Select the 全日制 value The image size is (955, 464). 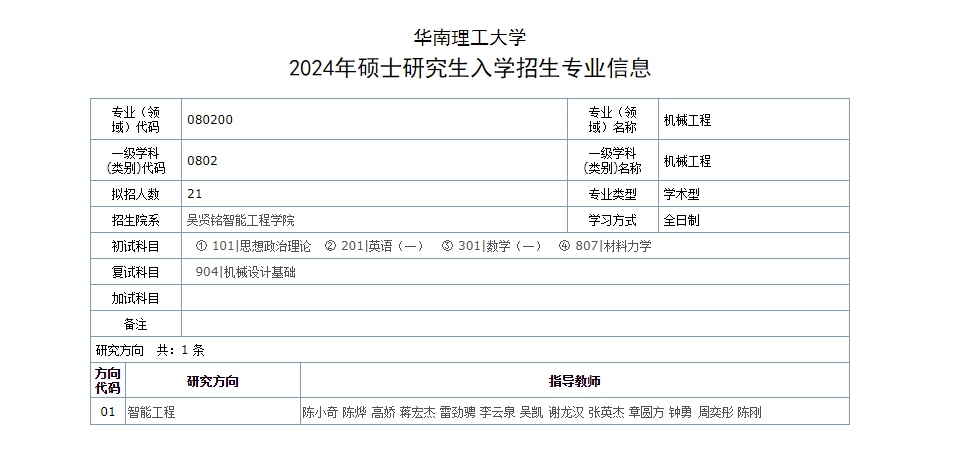681,220
